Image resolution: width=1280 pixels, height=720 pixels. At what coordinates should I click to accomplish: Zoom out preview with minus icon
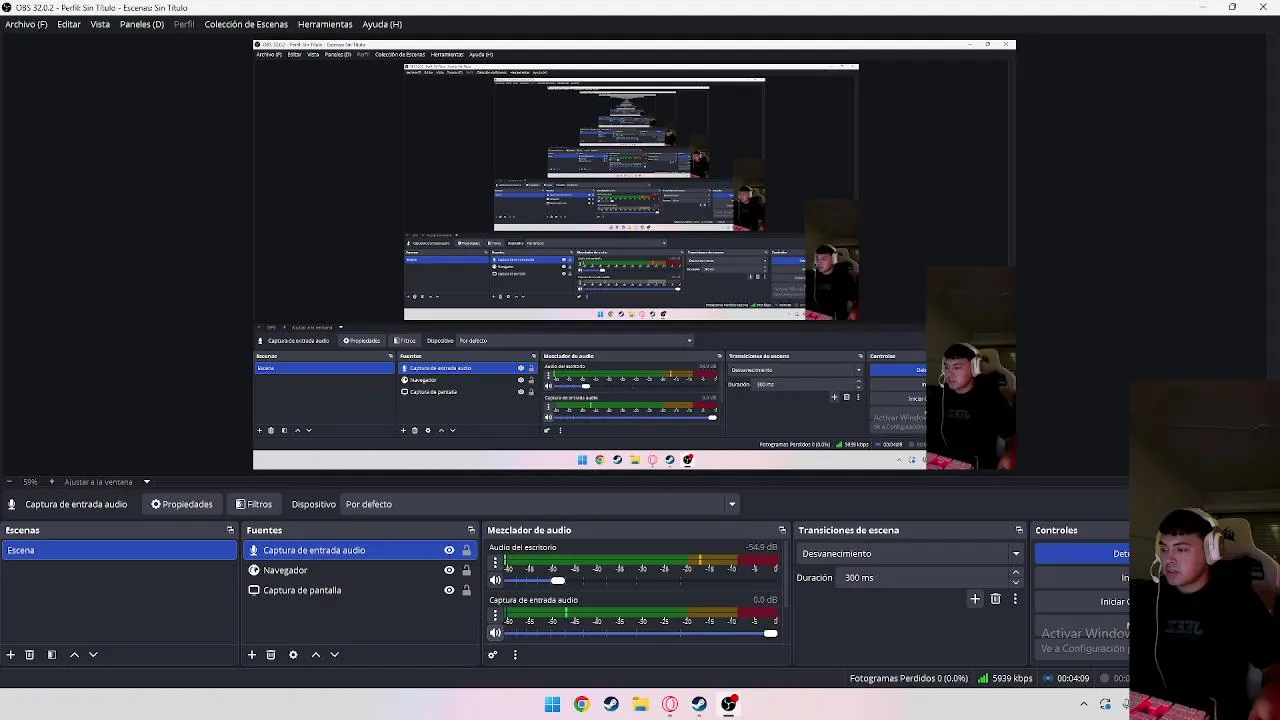tap(9, 482)
